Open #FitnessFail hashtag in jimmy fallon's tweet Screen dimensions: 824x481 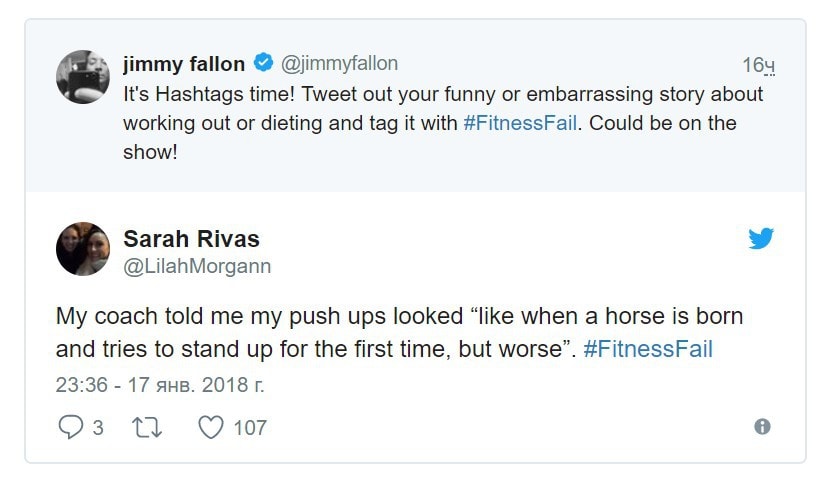520,123
